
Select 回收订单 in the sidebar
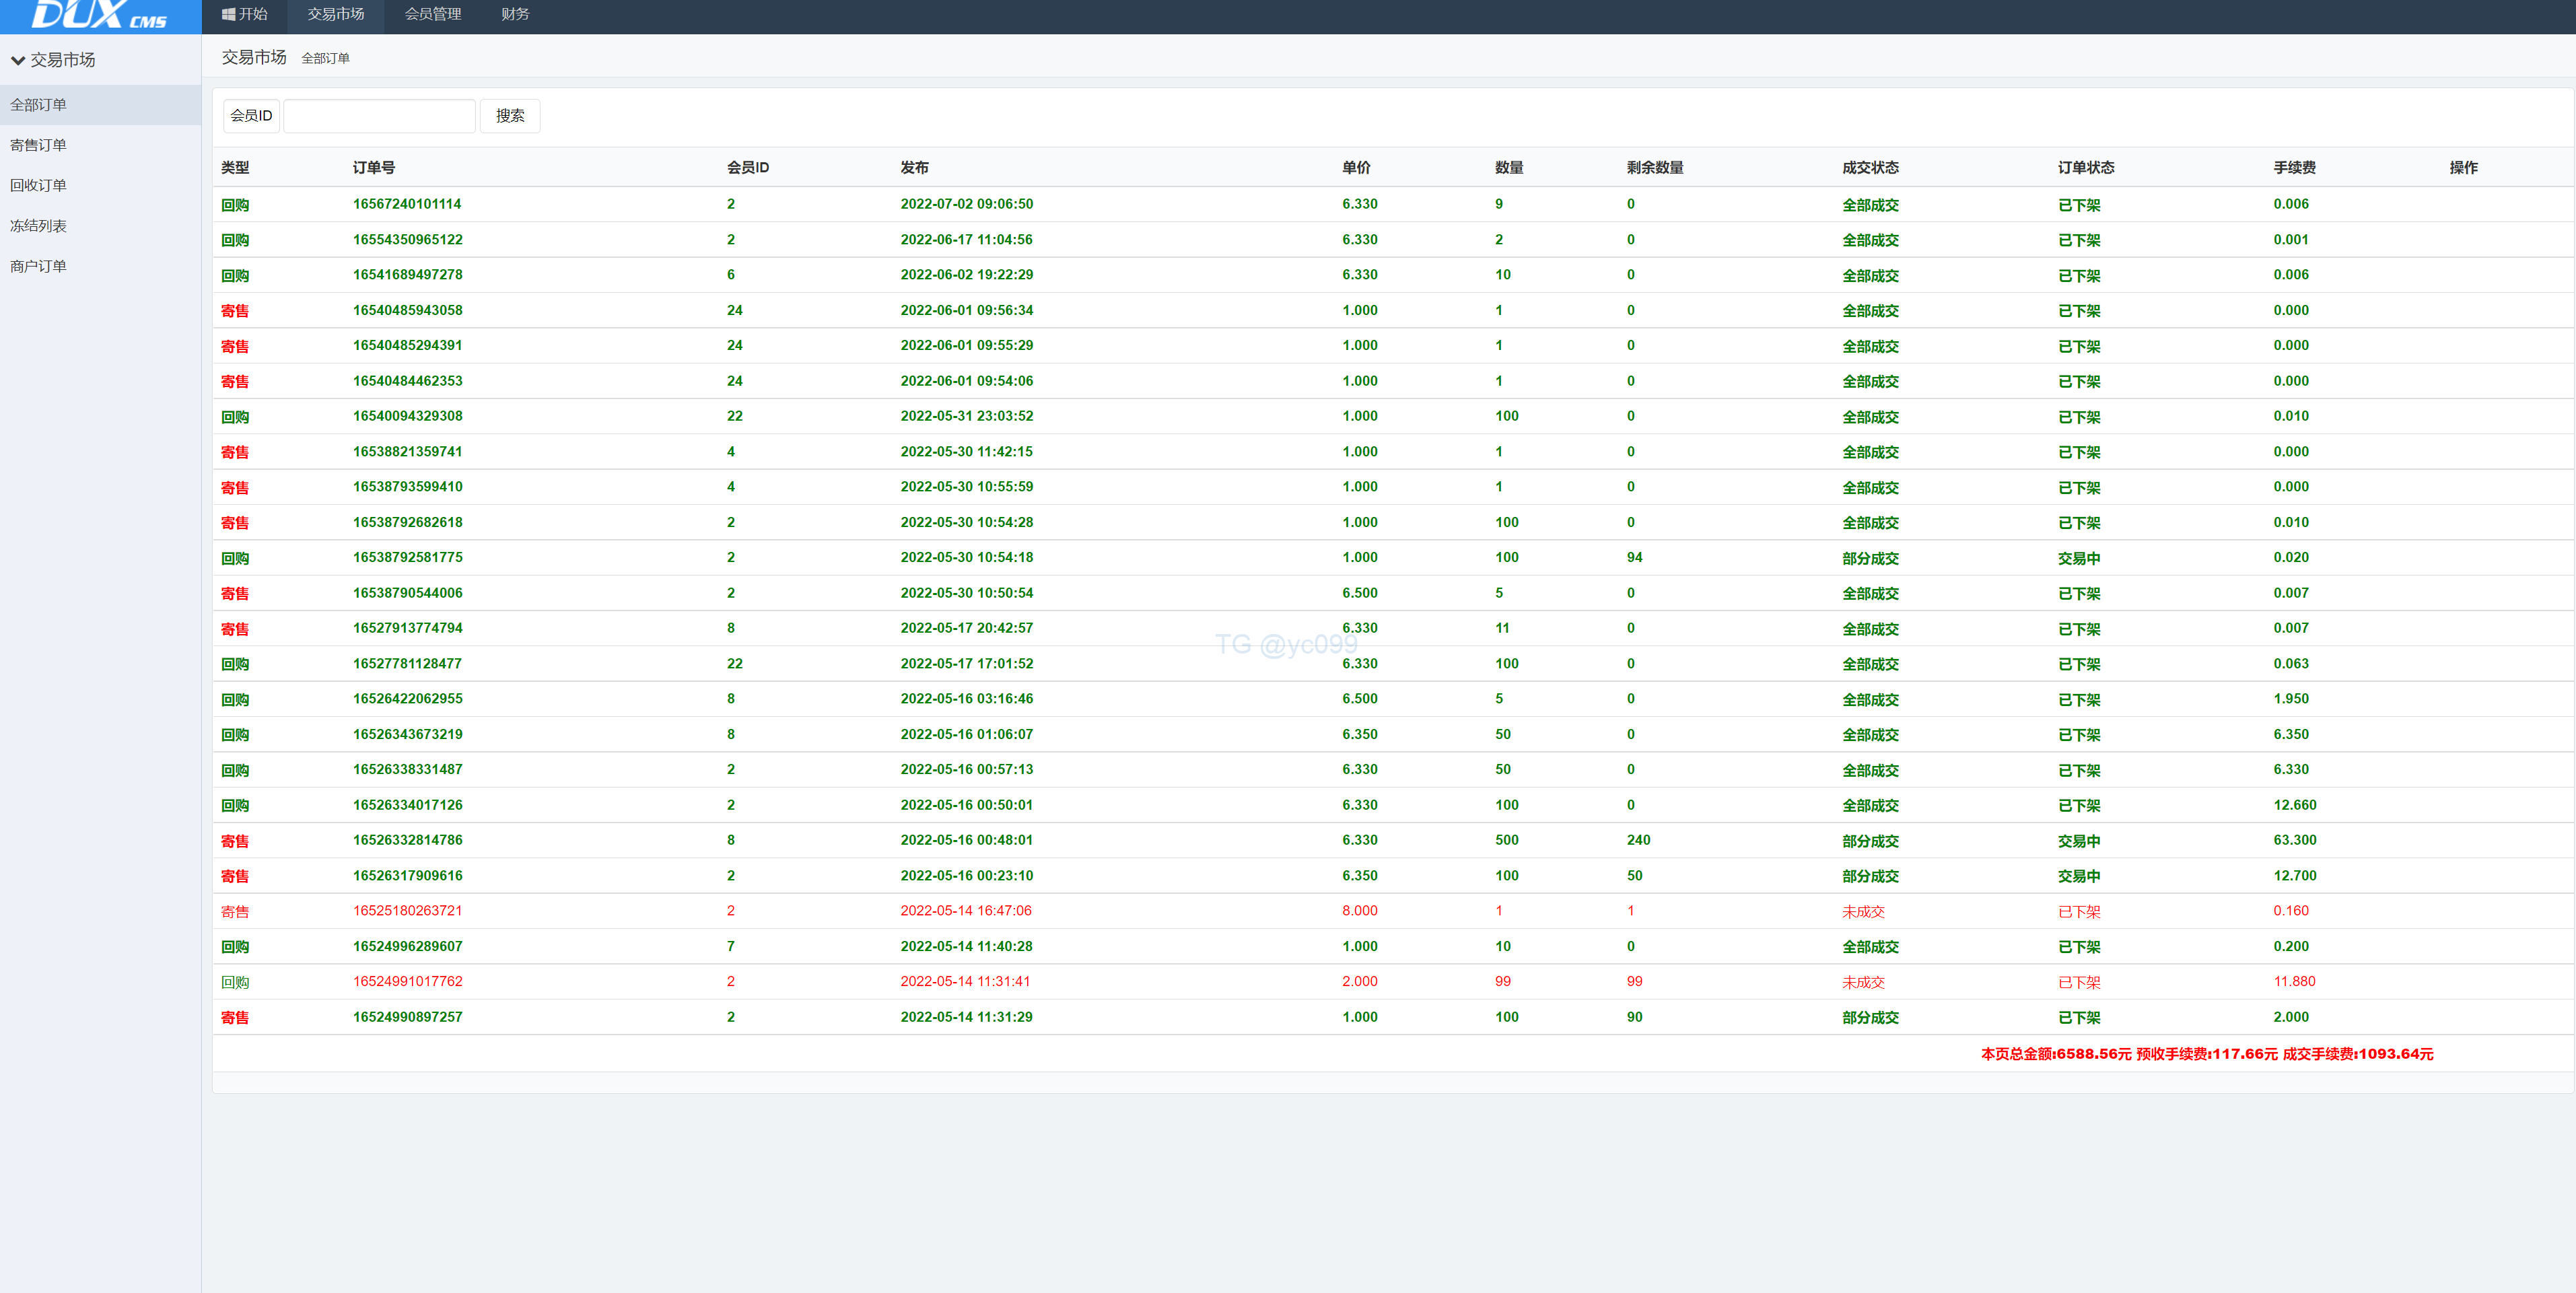click(x=38, y=185)
